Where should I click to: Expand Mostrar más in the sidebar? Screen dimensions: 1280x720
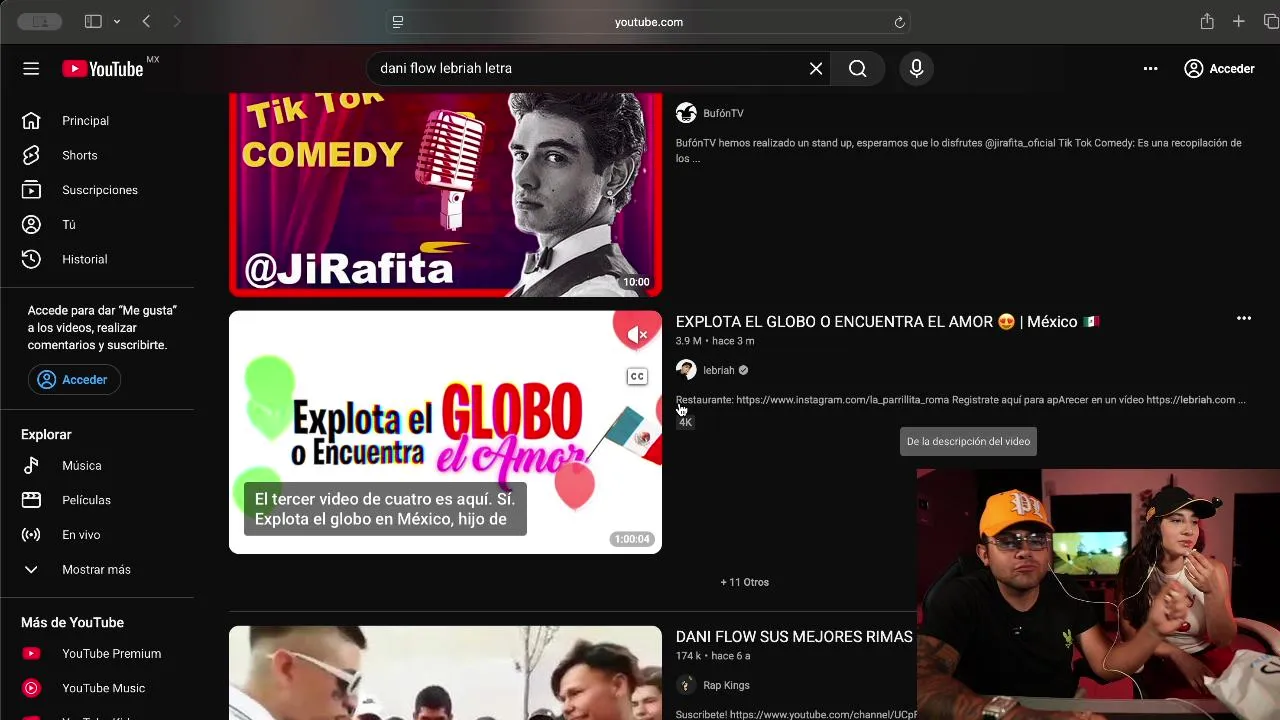tap(98, 570)
